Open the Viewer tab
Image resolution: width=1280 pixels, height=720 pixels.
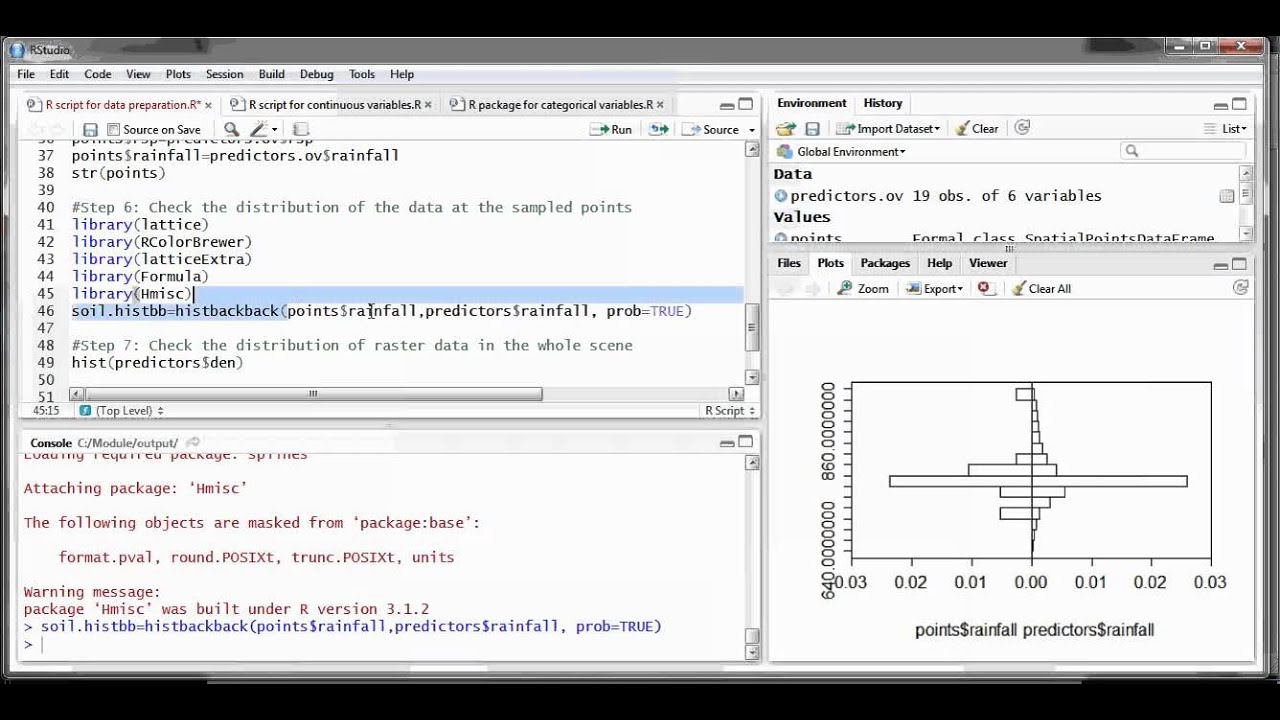click(x=988, y=263)
